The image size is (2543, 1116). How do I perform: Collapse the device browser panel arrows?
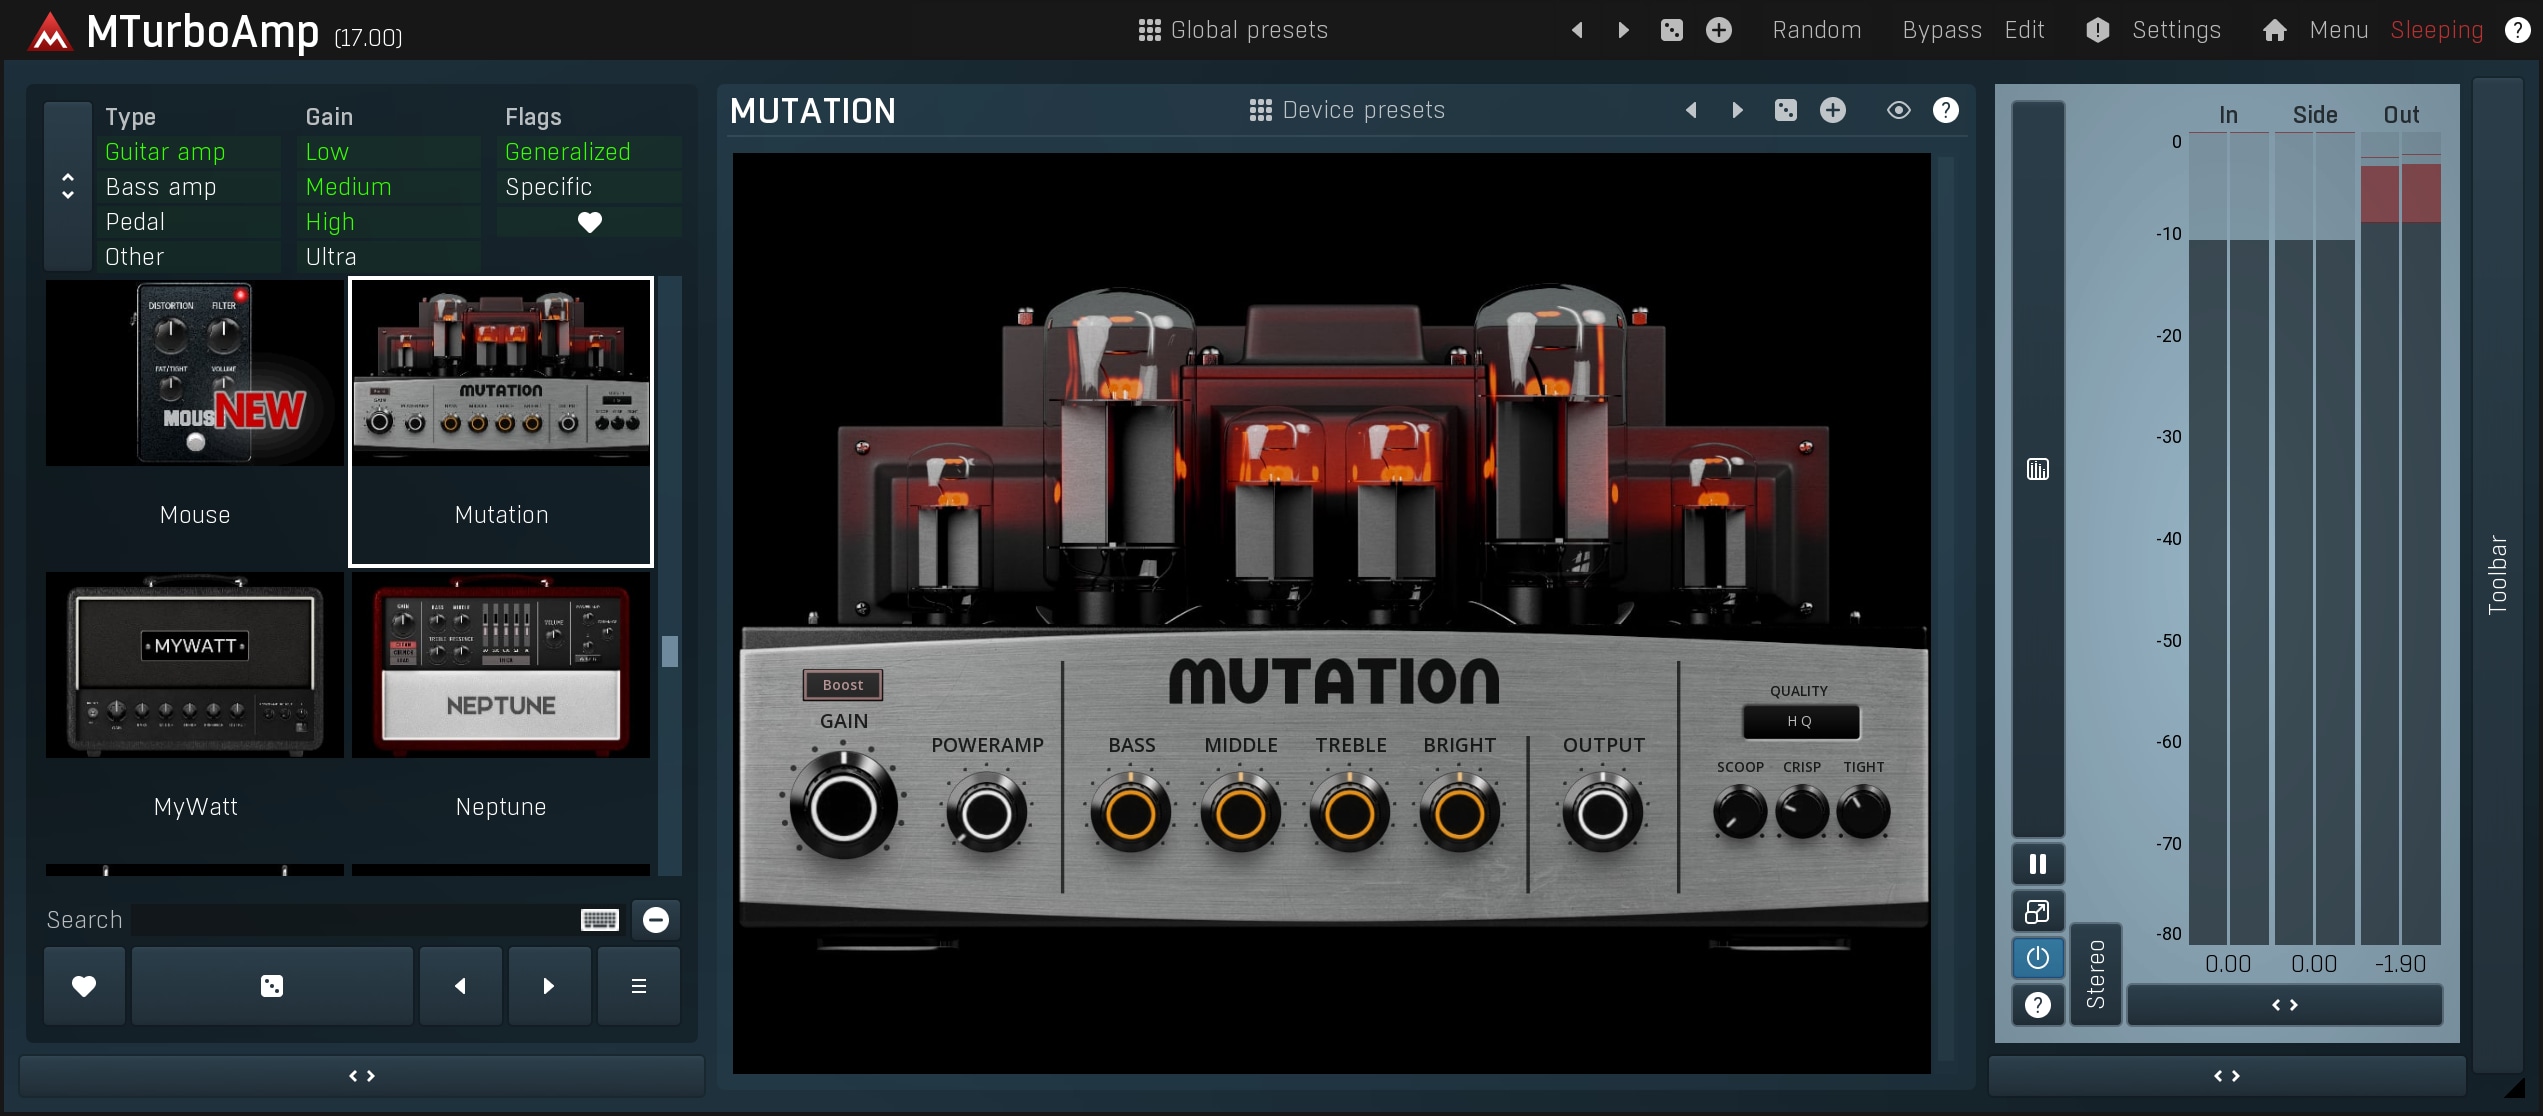[x=362, y=1076]
